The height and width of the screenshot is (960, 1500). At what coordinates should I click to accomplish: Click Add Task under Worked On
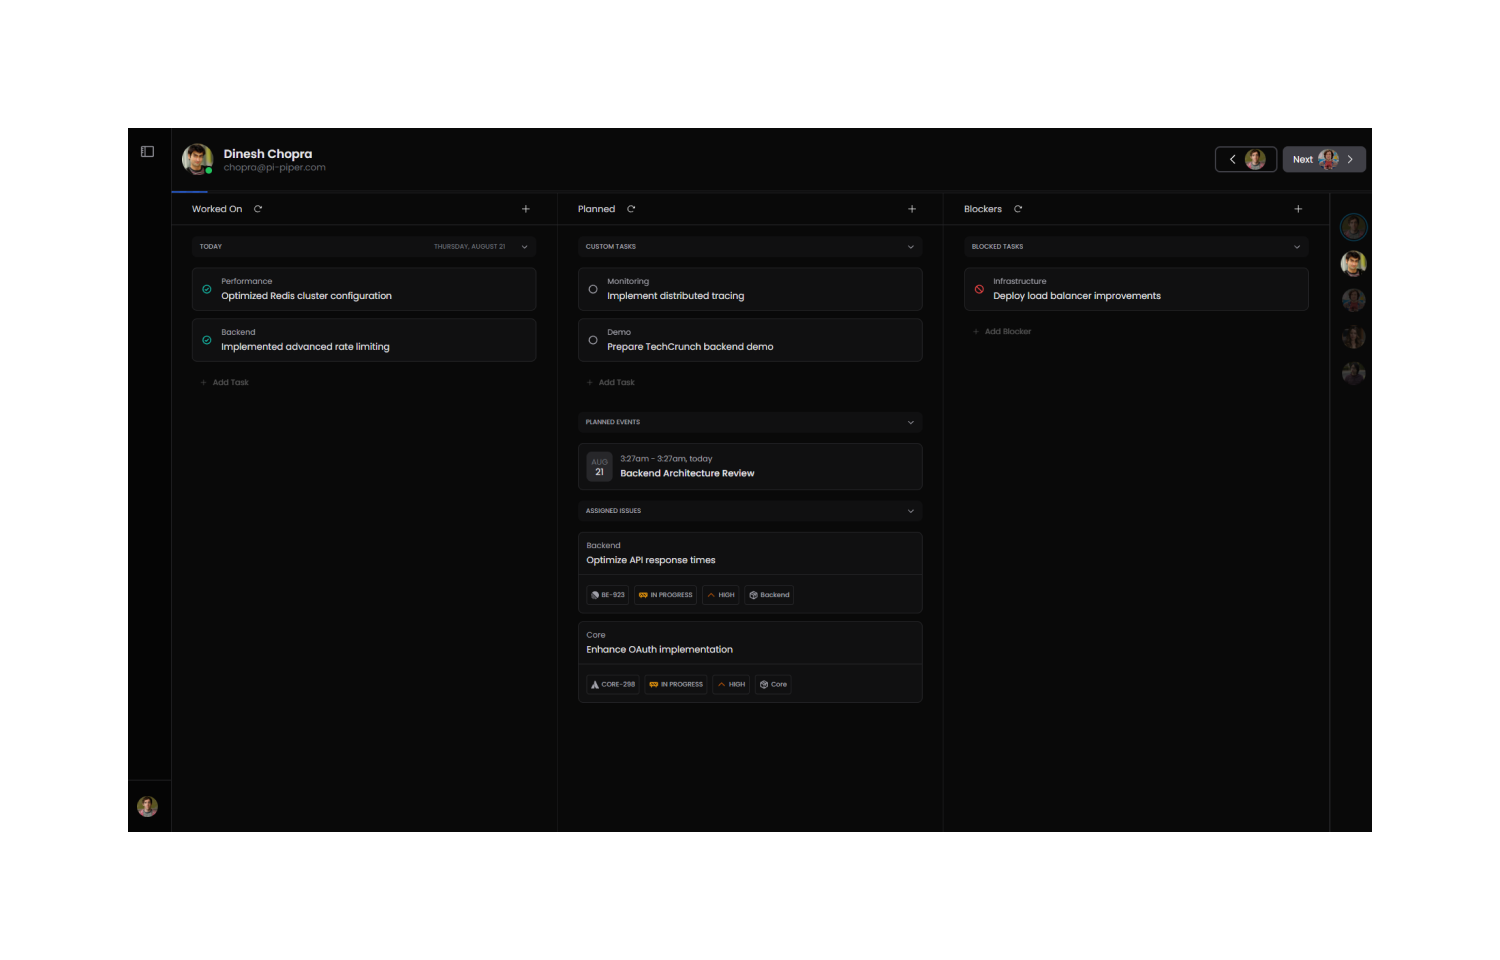pos(225,383)
